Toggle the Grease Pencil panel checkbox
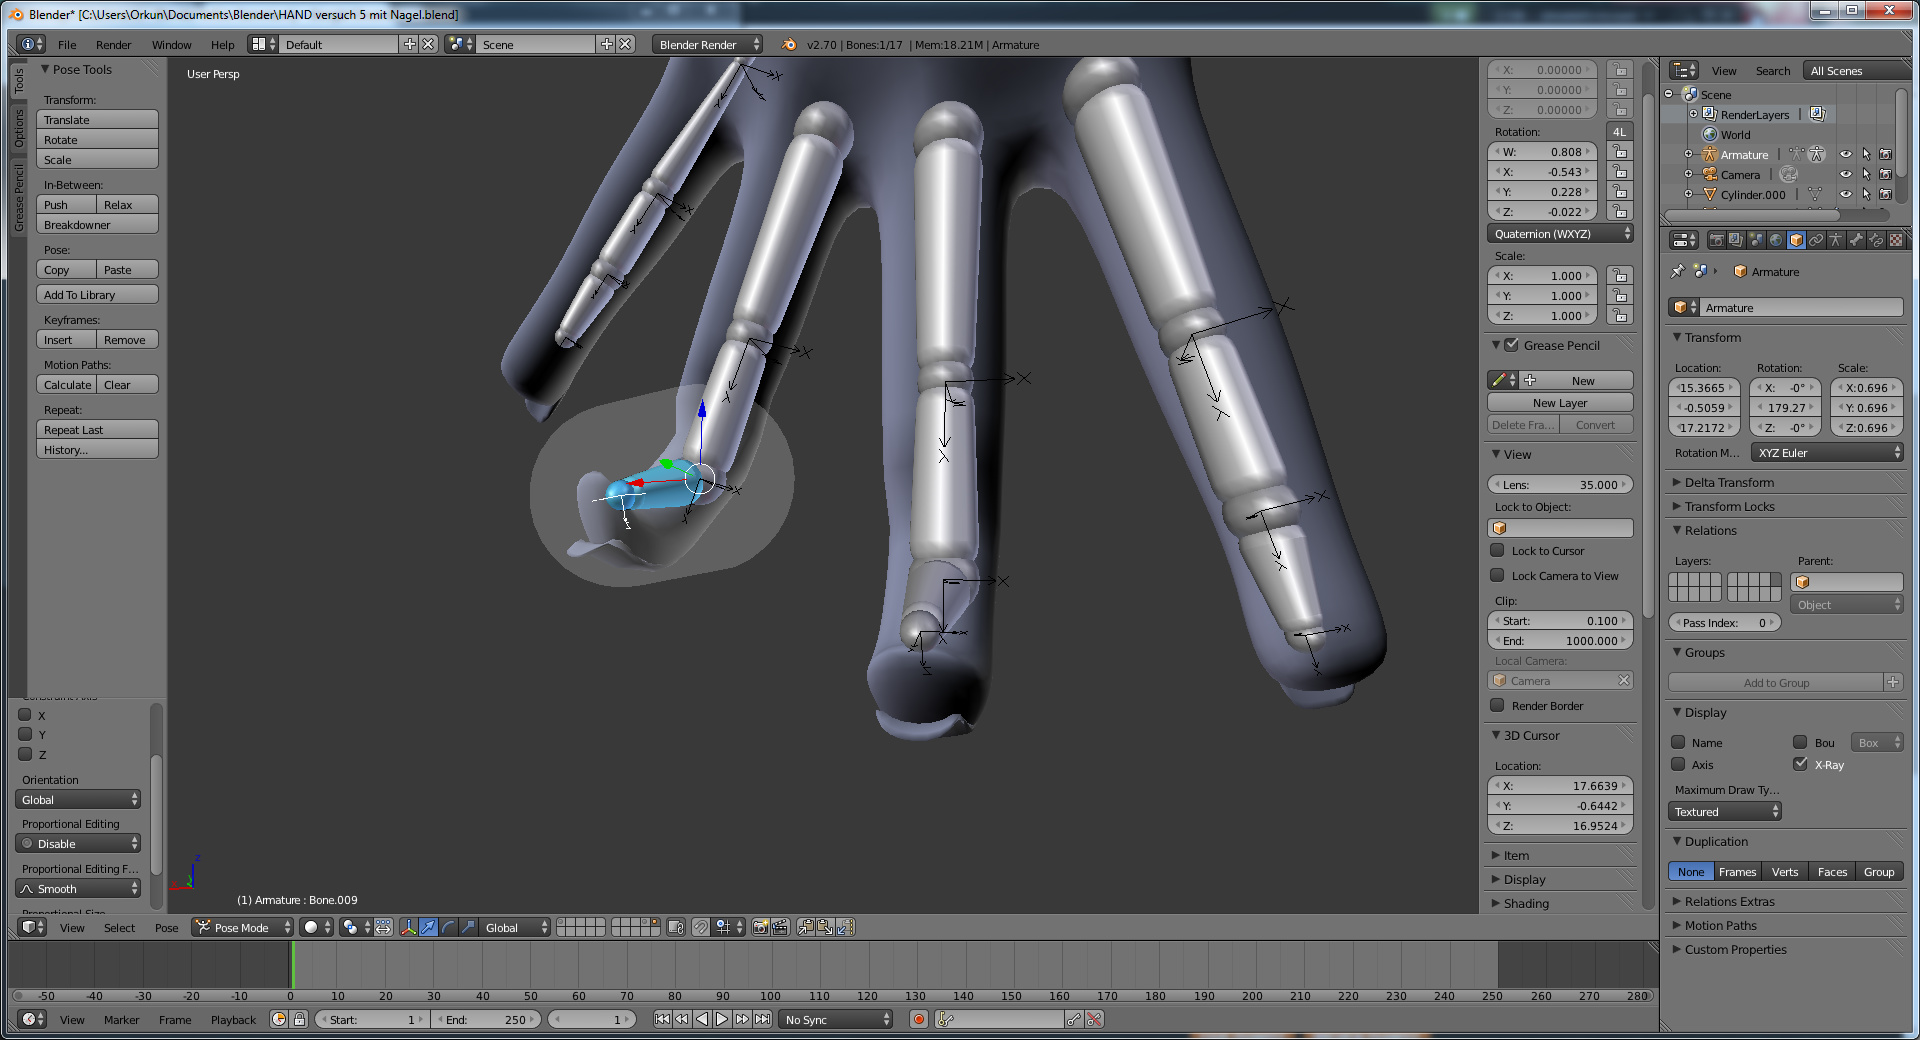The height and width of the screenshot is (1040, 1920). click(x=1512, y=344)
